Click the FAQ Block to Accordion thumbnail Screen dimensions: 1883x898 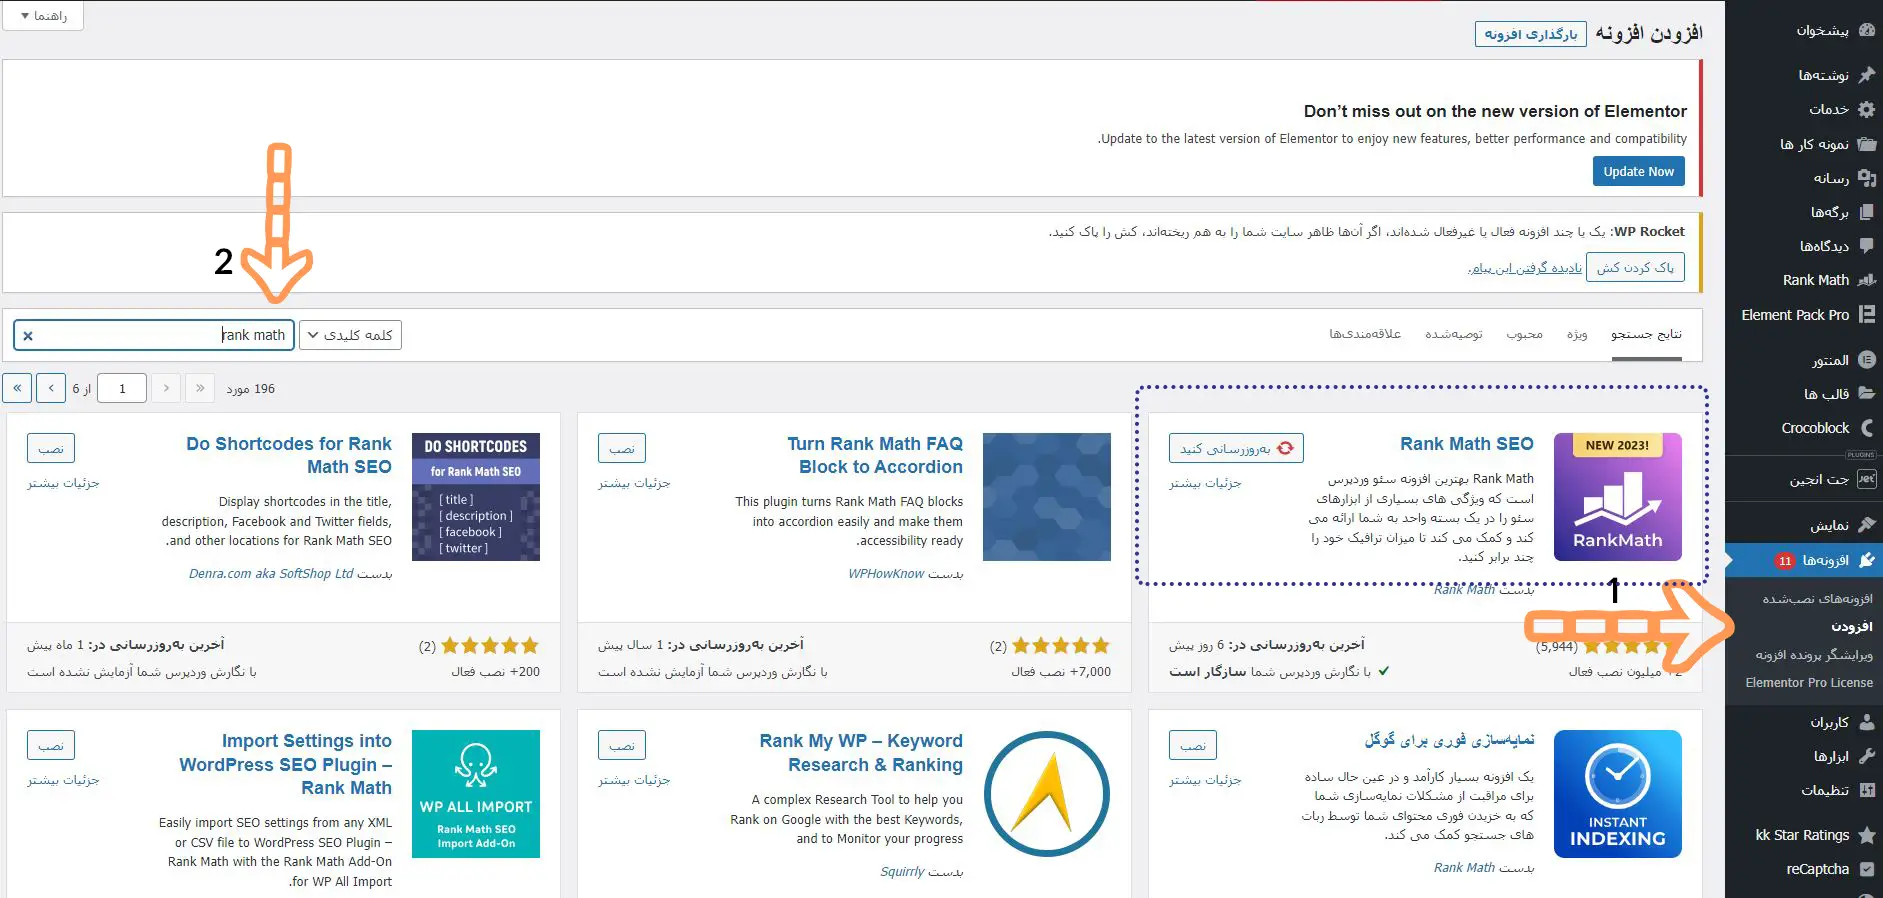point(1047,497)
